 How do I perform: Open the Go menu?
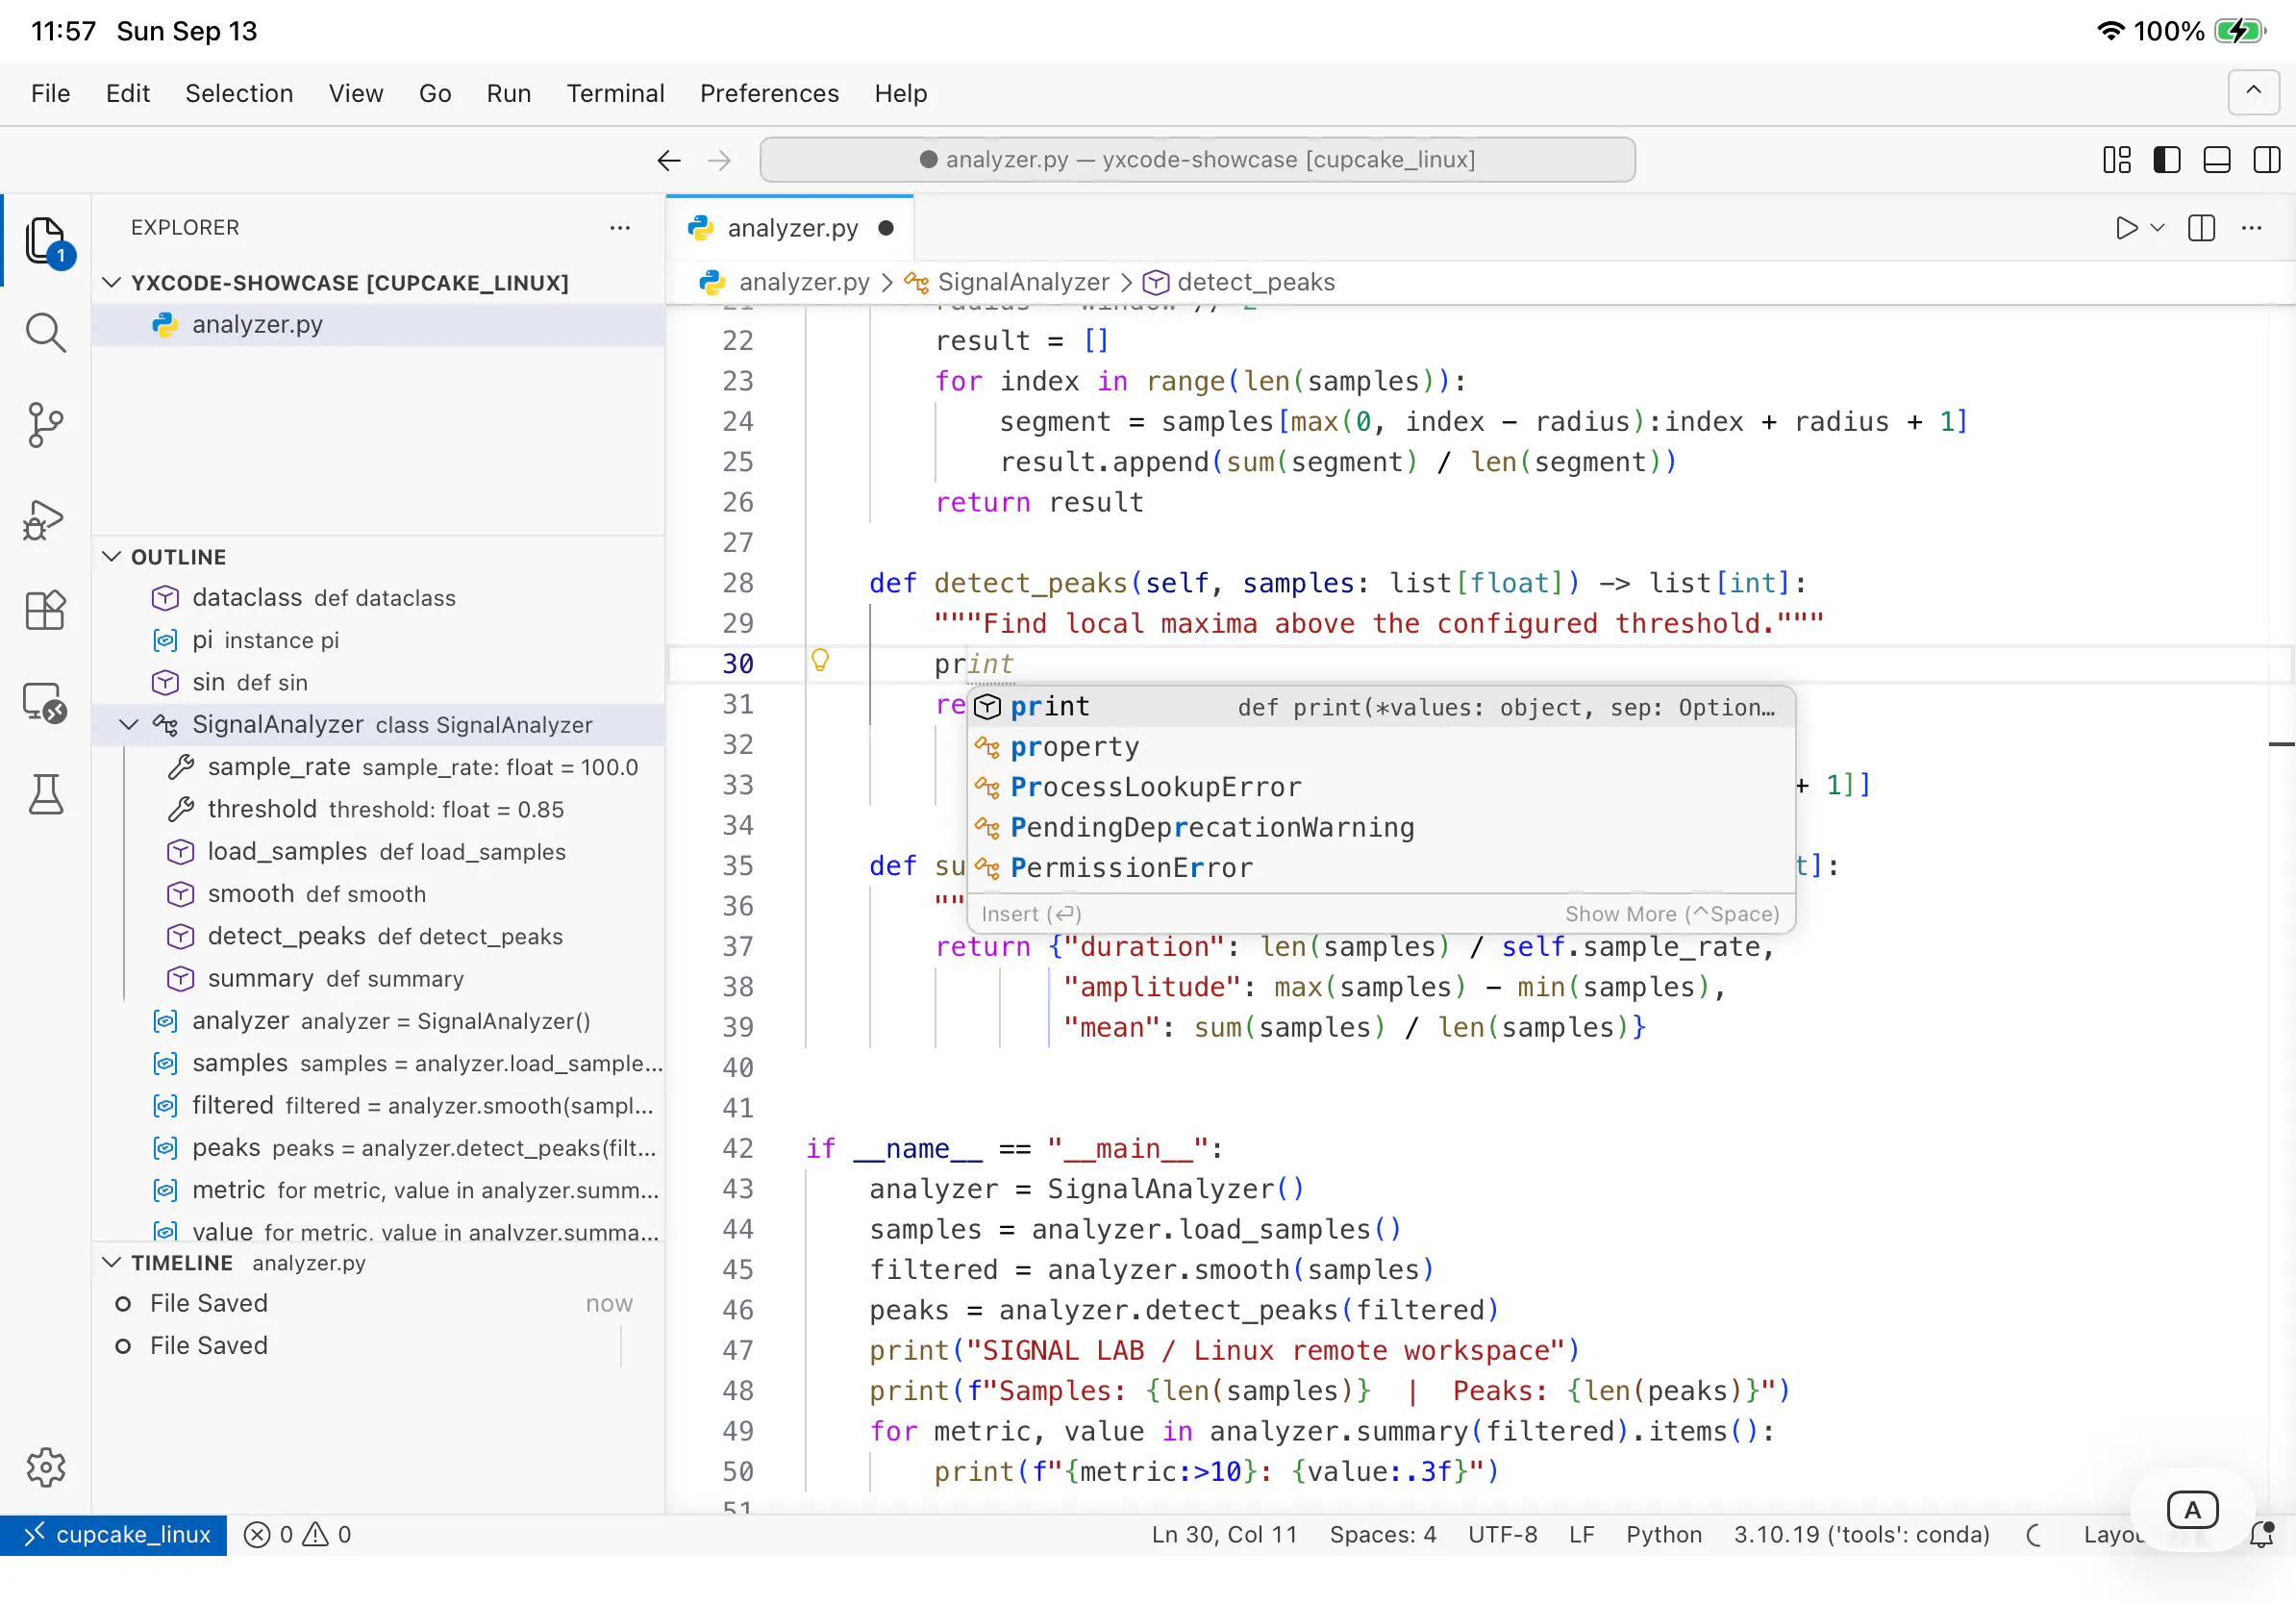point(435,93)
